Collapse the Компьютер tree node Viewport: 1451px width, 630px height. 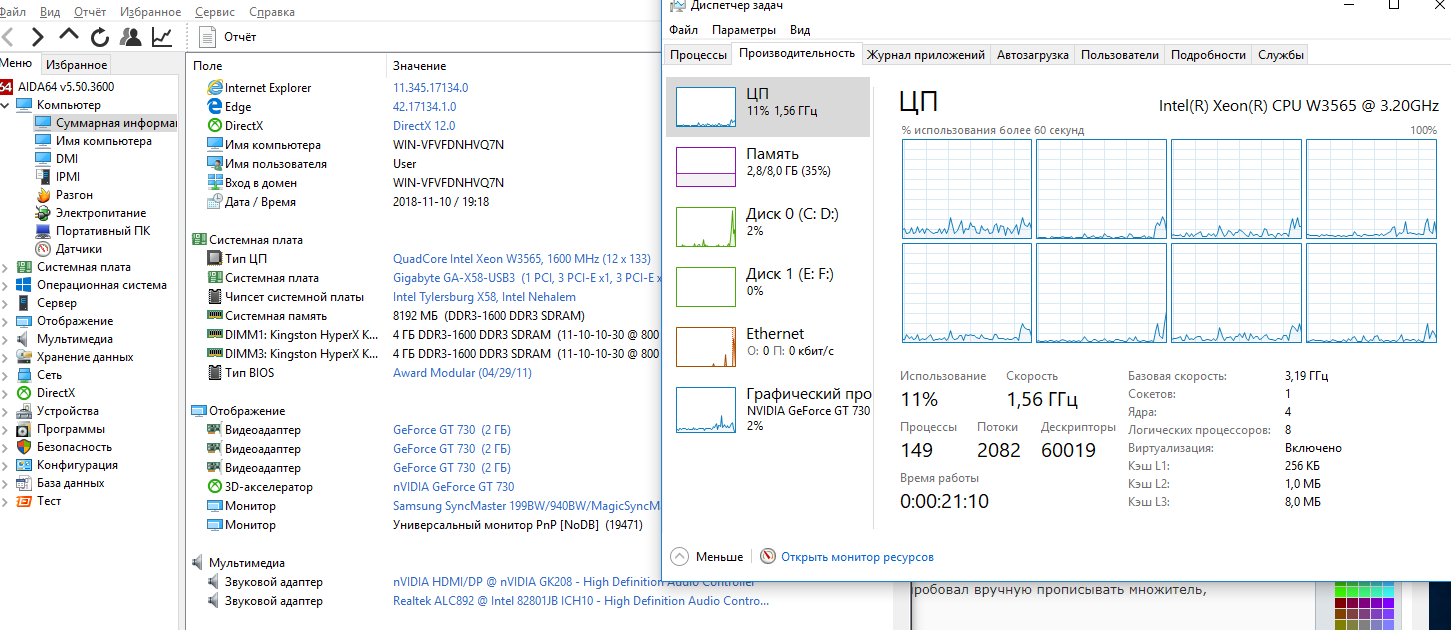click(6, 105)
